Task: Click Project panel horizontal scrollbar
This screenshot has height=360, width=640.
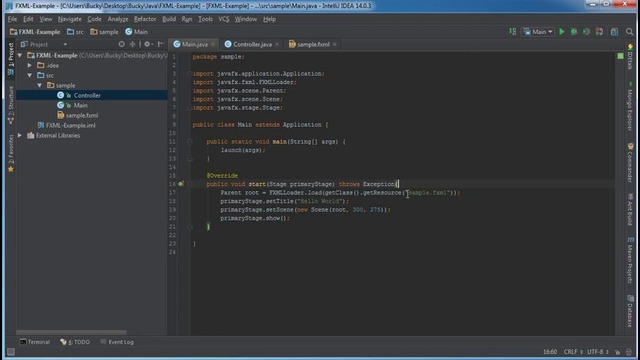Action: pos(71,332)
